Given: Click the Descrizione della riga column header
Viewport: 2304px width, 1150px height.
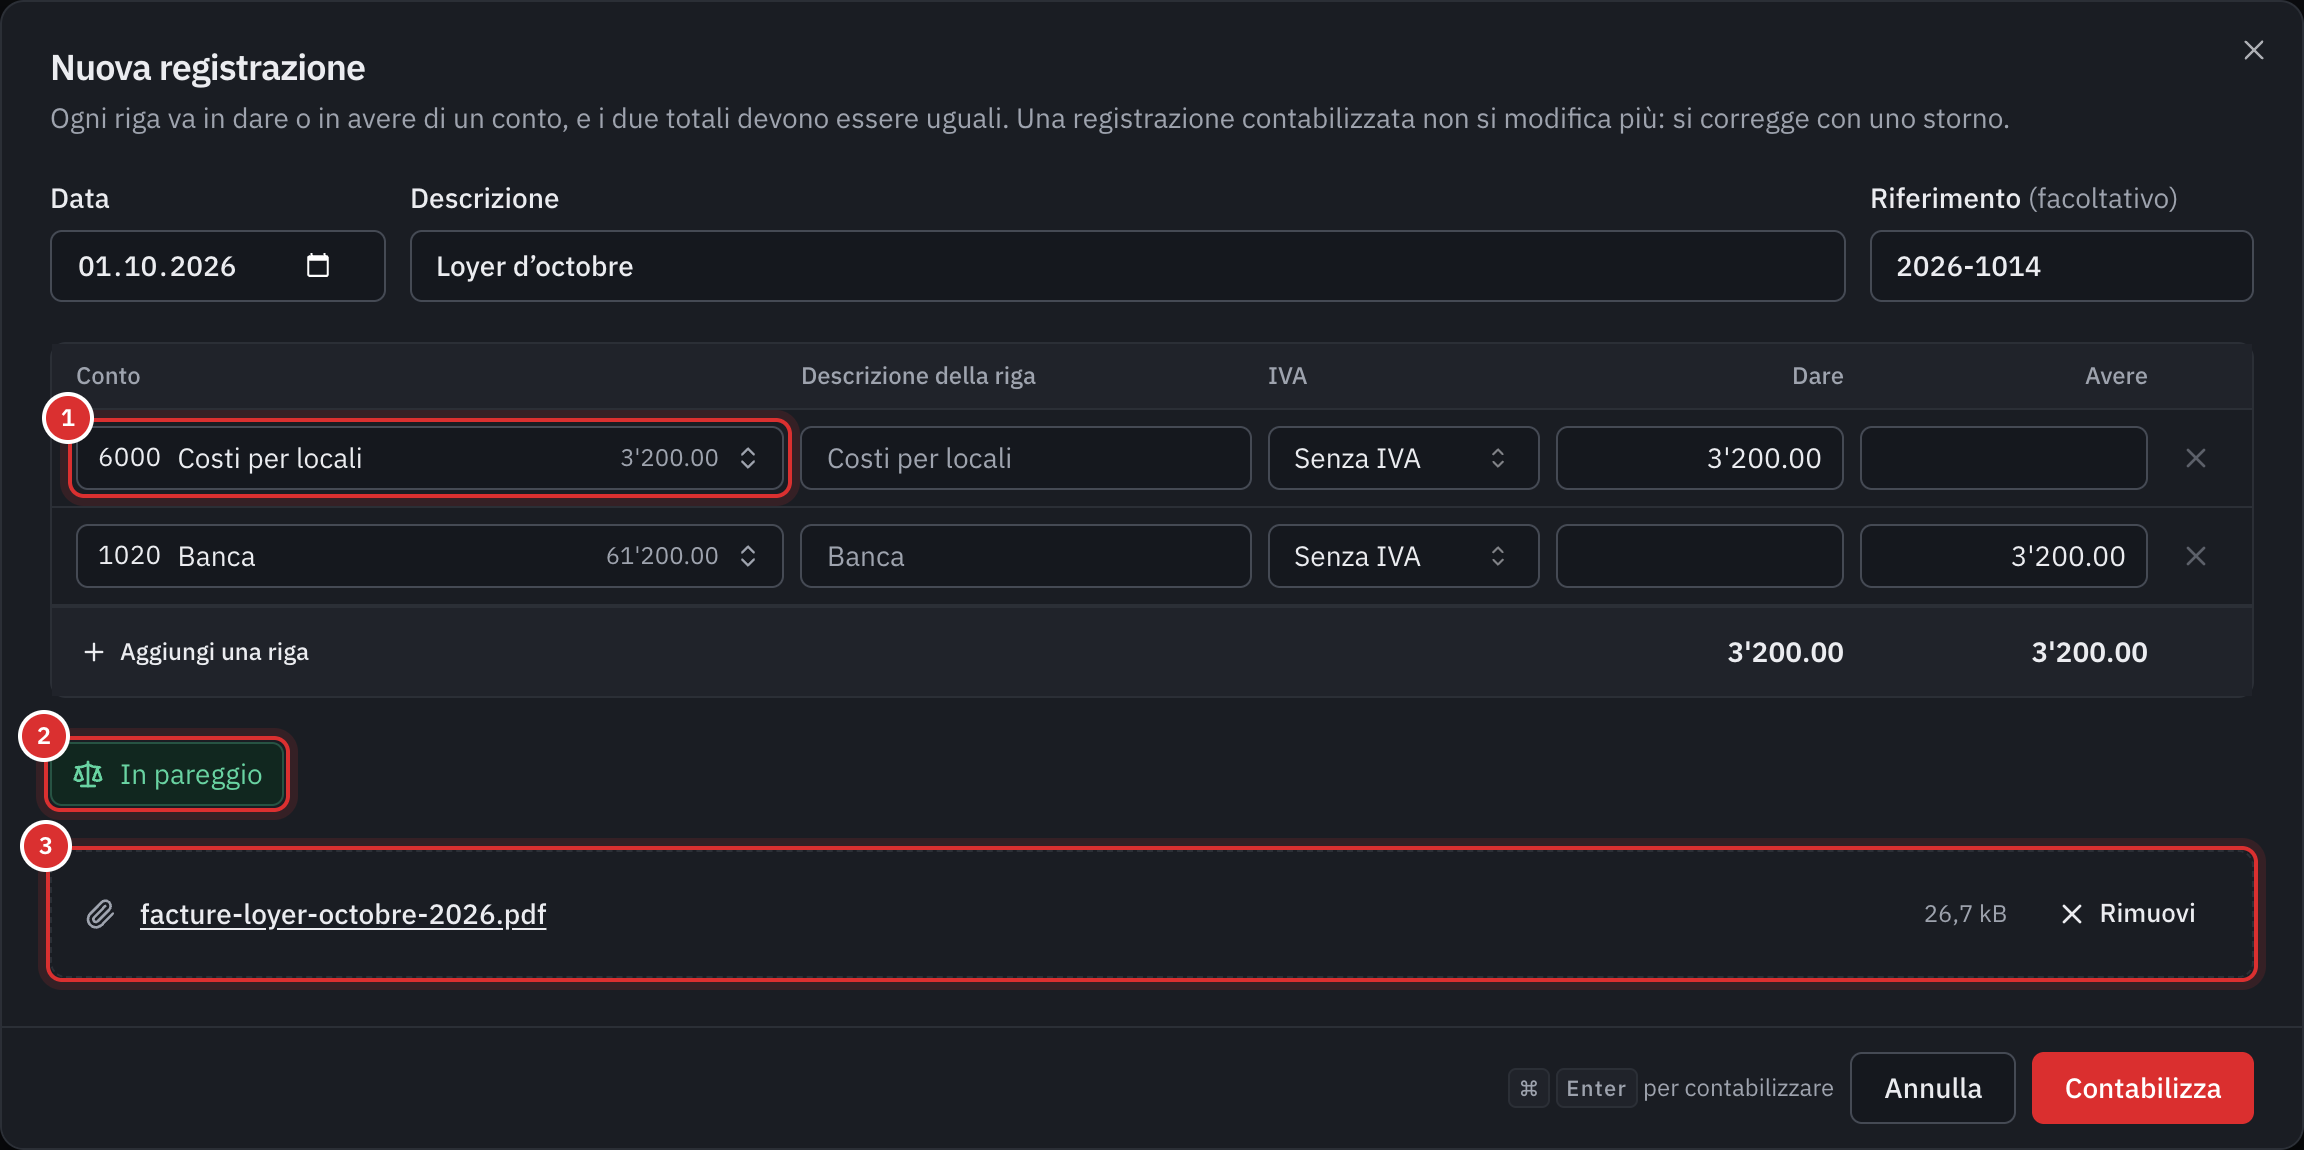Looking at the screenshot, I should (918, 376).
